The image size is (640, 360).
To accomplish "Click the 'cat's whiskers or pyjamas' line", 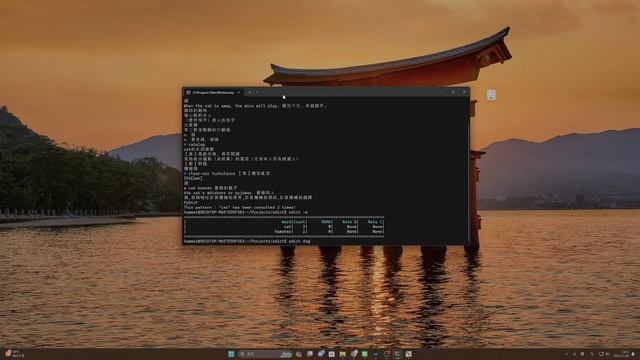I will (229, 193).
